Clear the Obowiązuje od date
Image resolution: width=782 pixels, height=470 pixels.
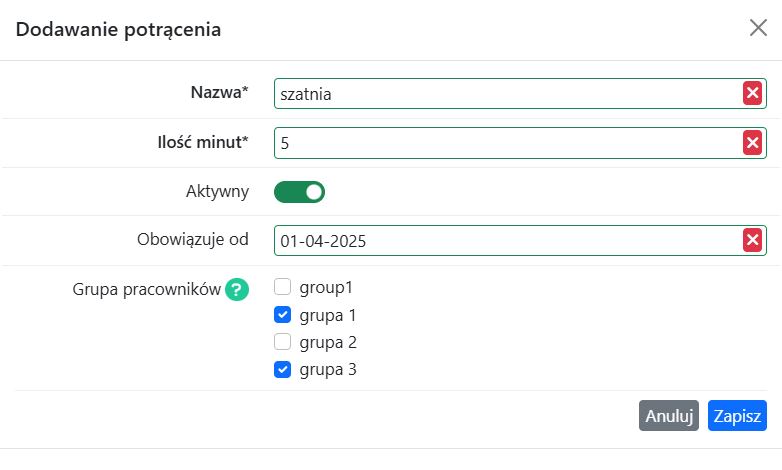752,240
